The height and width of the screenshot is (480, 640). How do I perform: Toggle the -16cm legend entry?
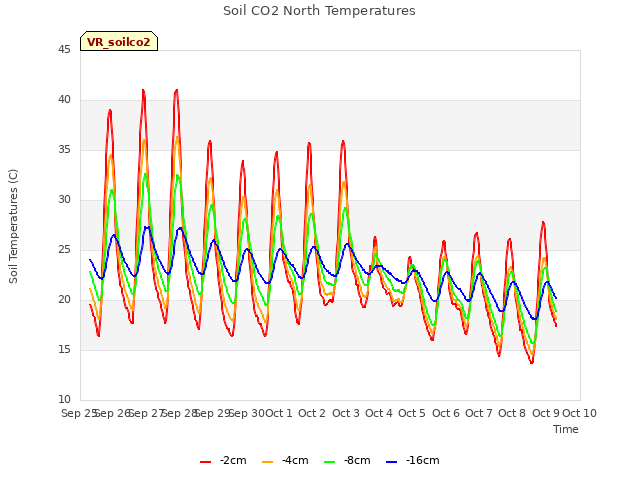click(x=413, y=460)
